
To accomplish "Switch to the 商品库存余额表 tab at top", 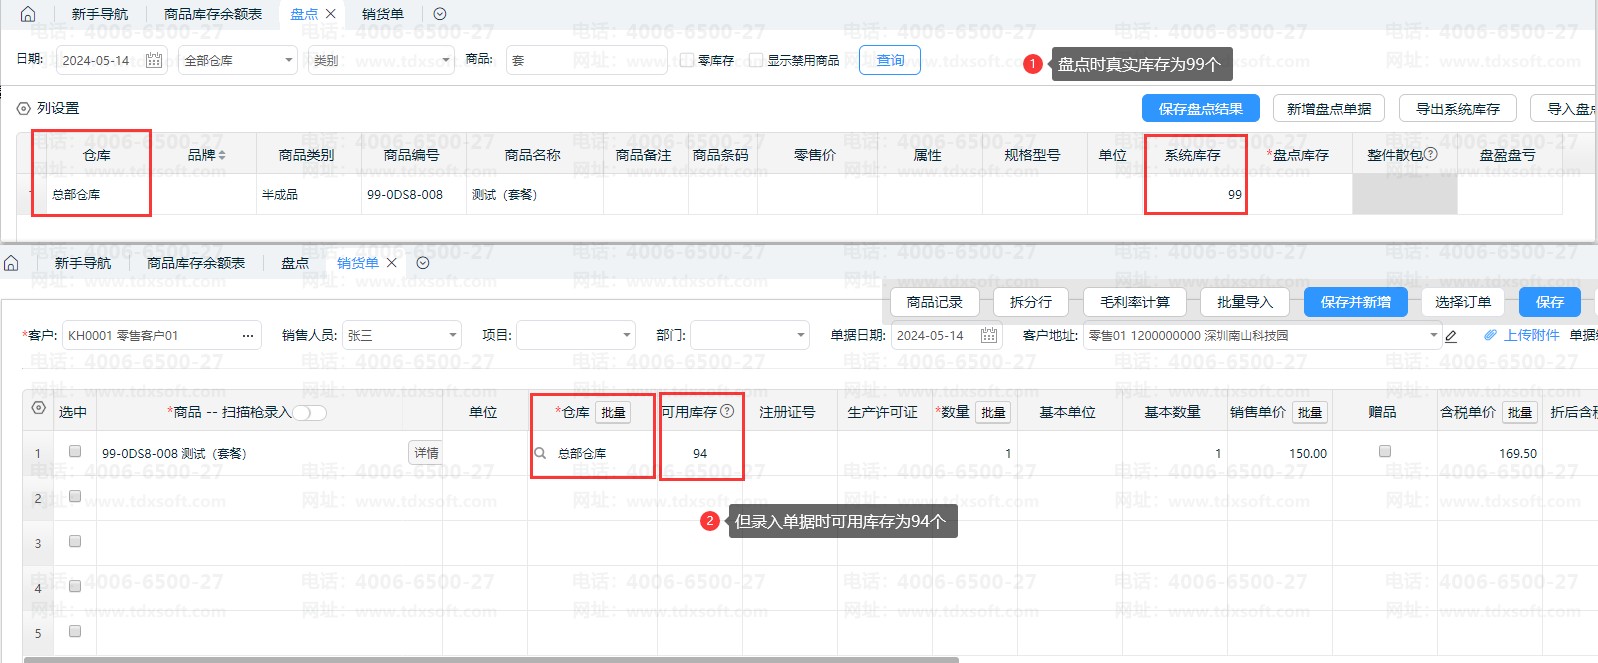I will pyautogui.click(x=212, y=14).
